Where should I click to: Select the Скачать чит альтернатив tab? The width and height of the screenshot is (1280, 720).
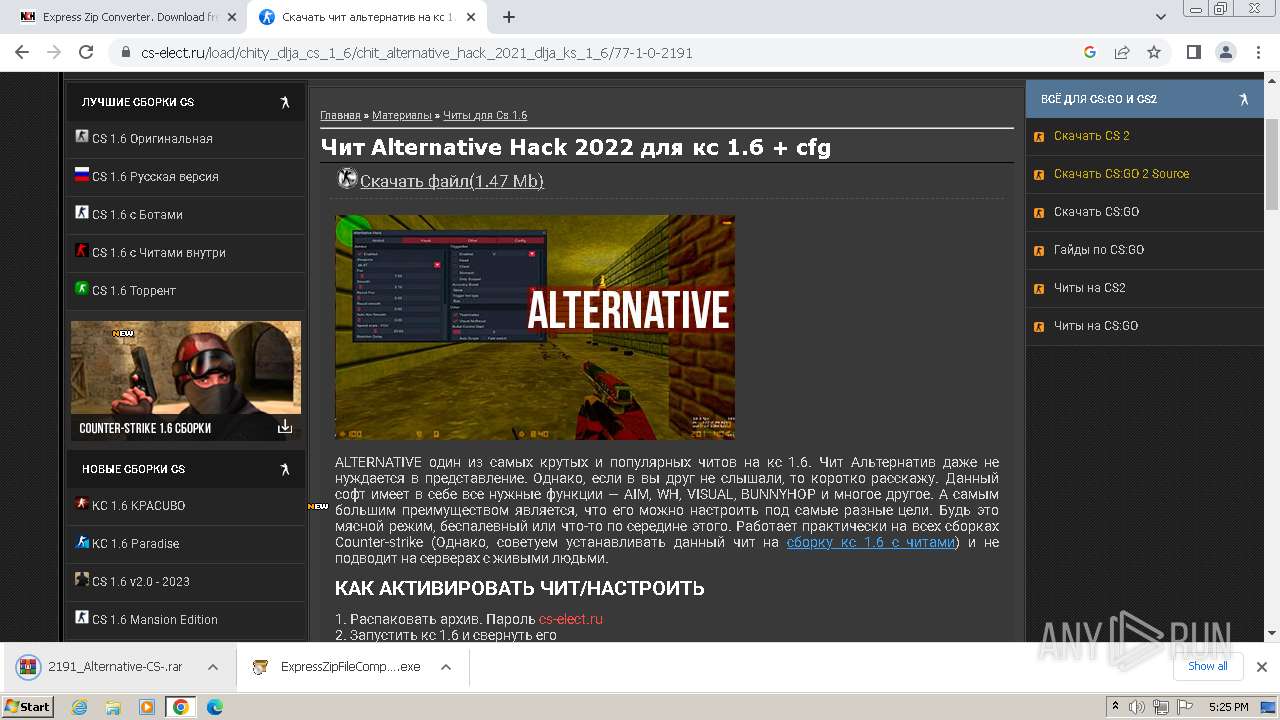pyautogui.click(x=365, y=17)
